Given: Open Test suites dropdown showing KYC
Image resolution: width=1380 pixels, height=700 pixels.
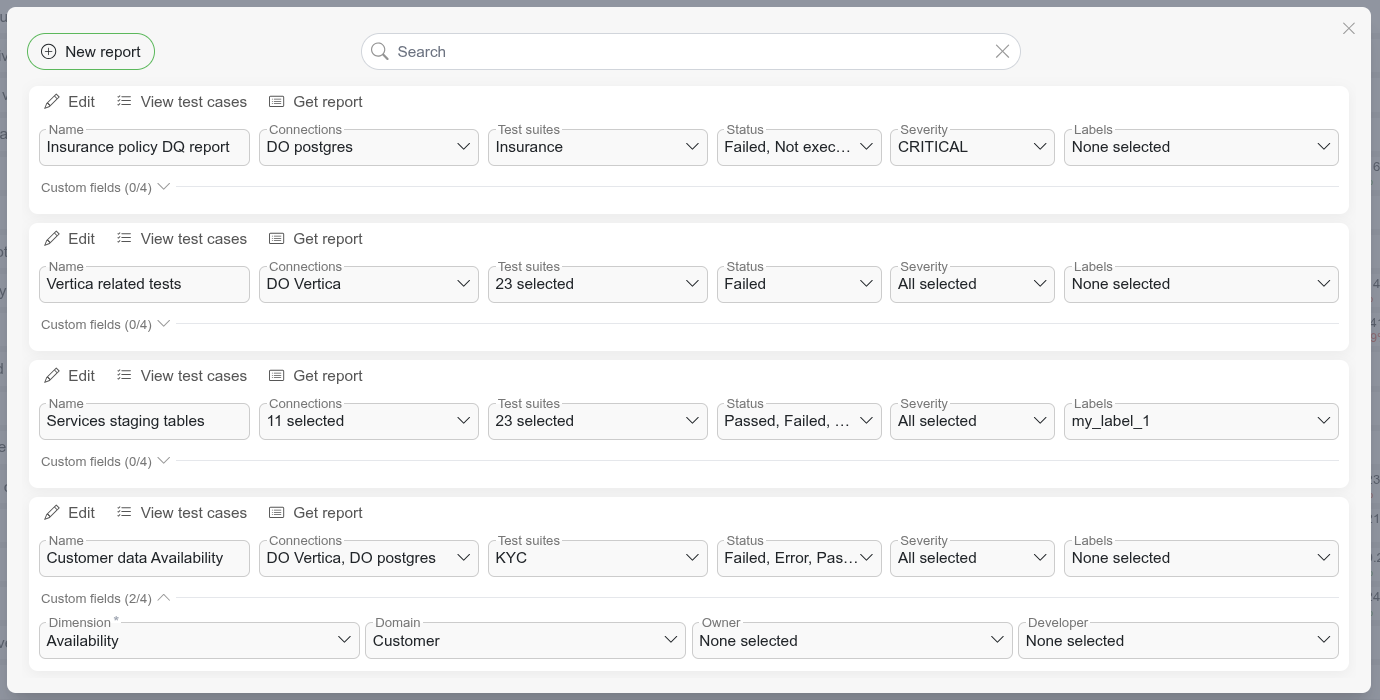Looking at the screenshot, I should 597,558.
